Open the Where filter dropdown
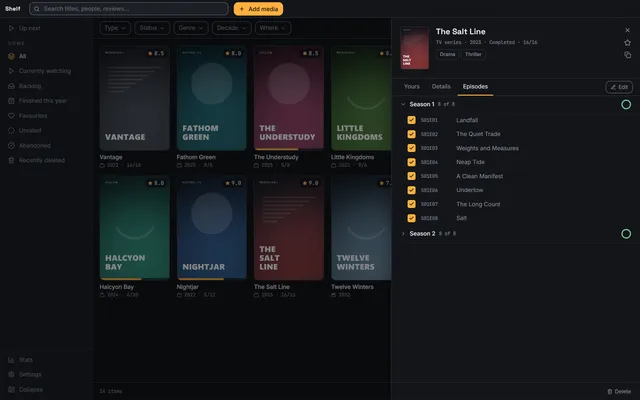The height and width of the screenshot is (400, 640). pos(273,28)
